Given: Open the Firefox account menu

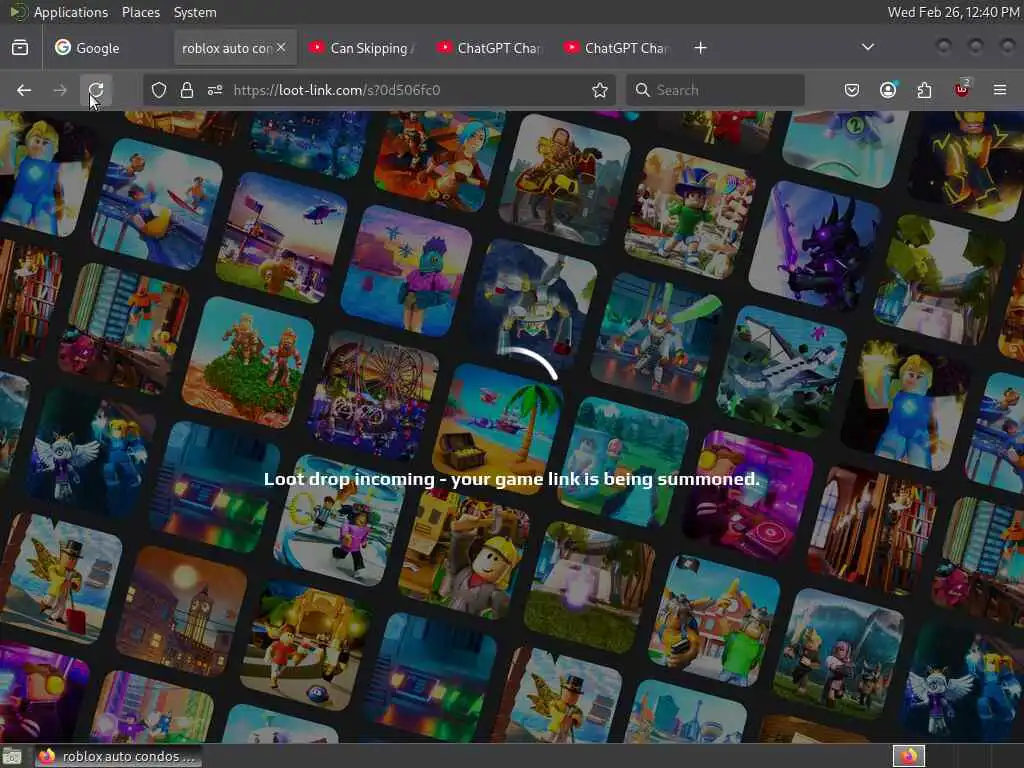Looking at the screenshot, I should point(888,90).
